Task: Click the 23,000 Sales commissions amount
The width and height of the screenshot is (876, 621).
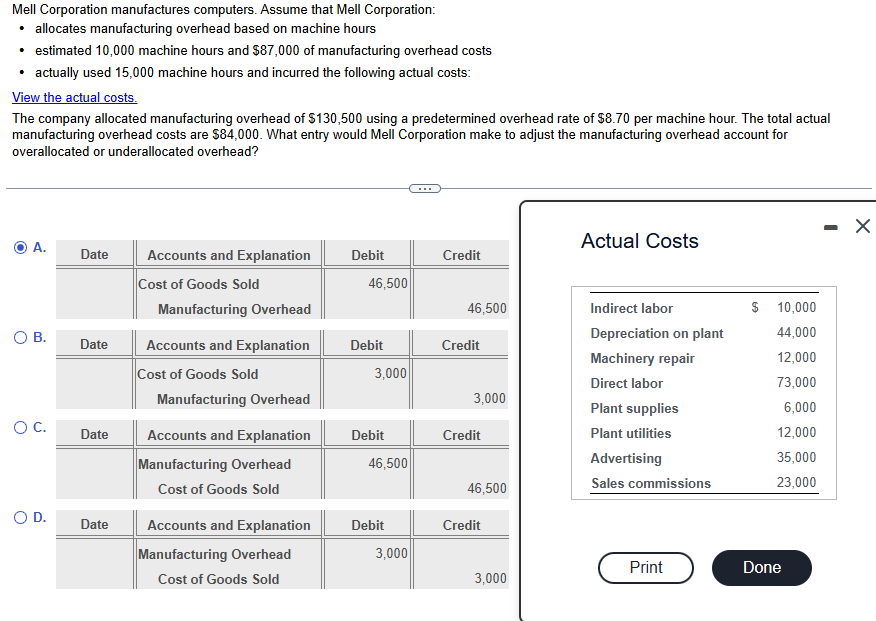Action: (x=797, y=482)
